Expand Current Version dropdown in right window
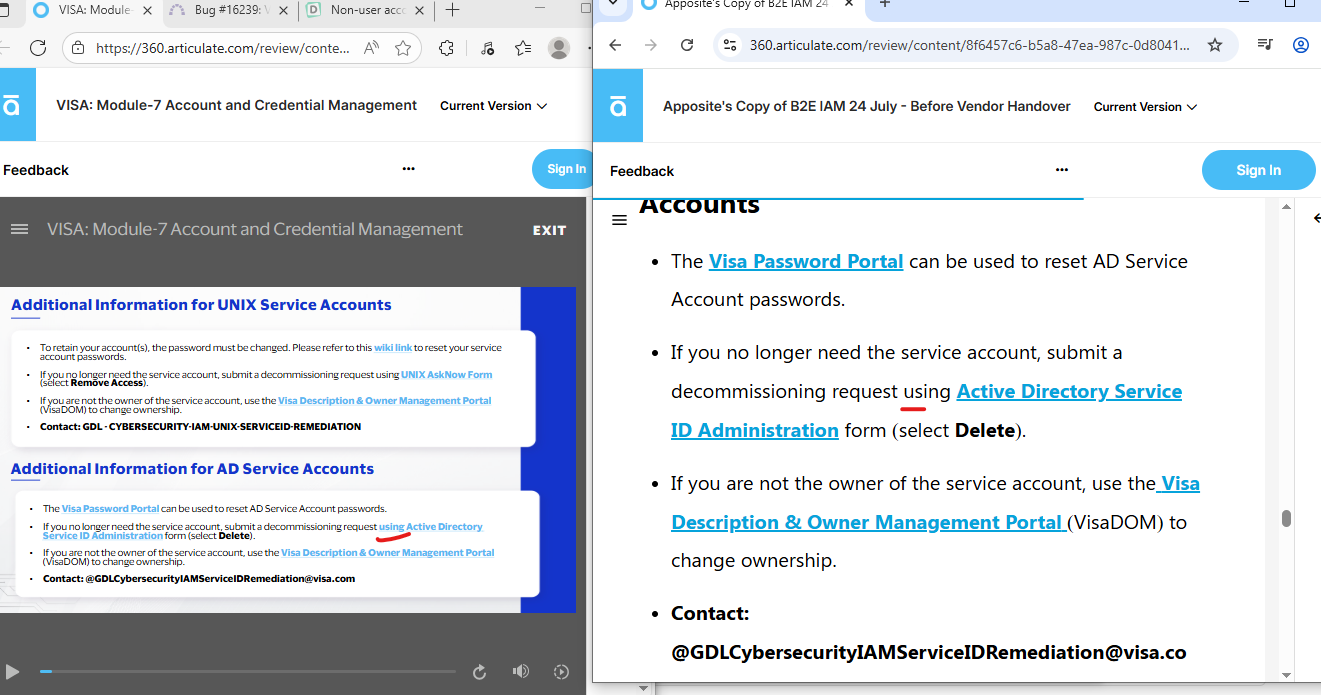 [x=1145, y=107]
